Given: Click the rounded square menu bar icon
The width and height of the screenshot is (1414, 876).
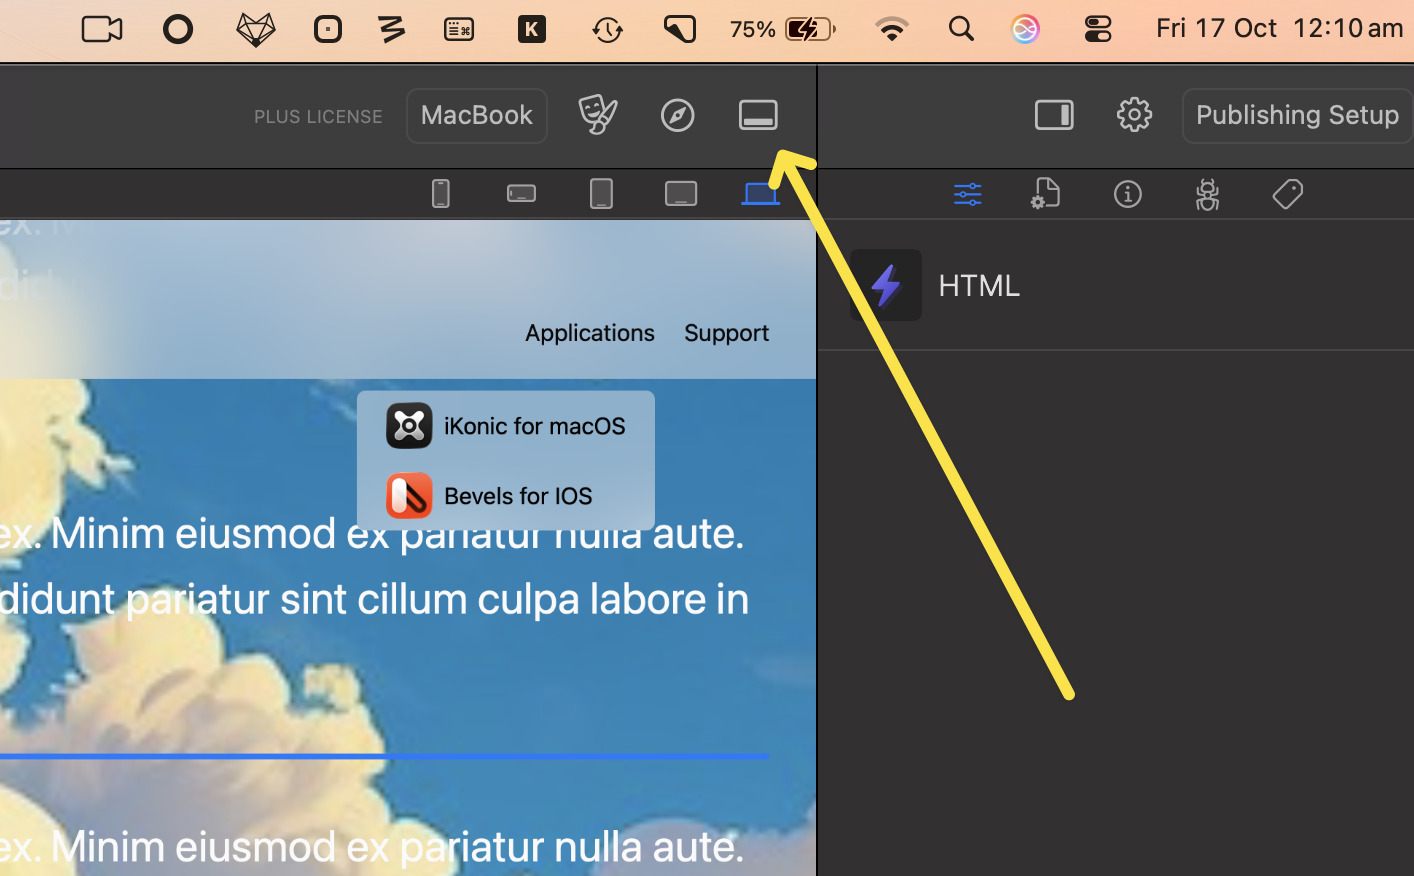Looking at the screenshot, I should [328, 29].
